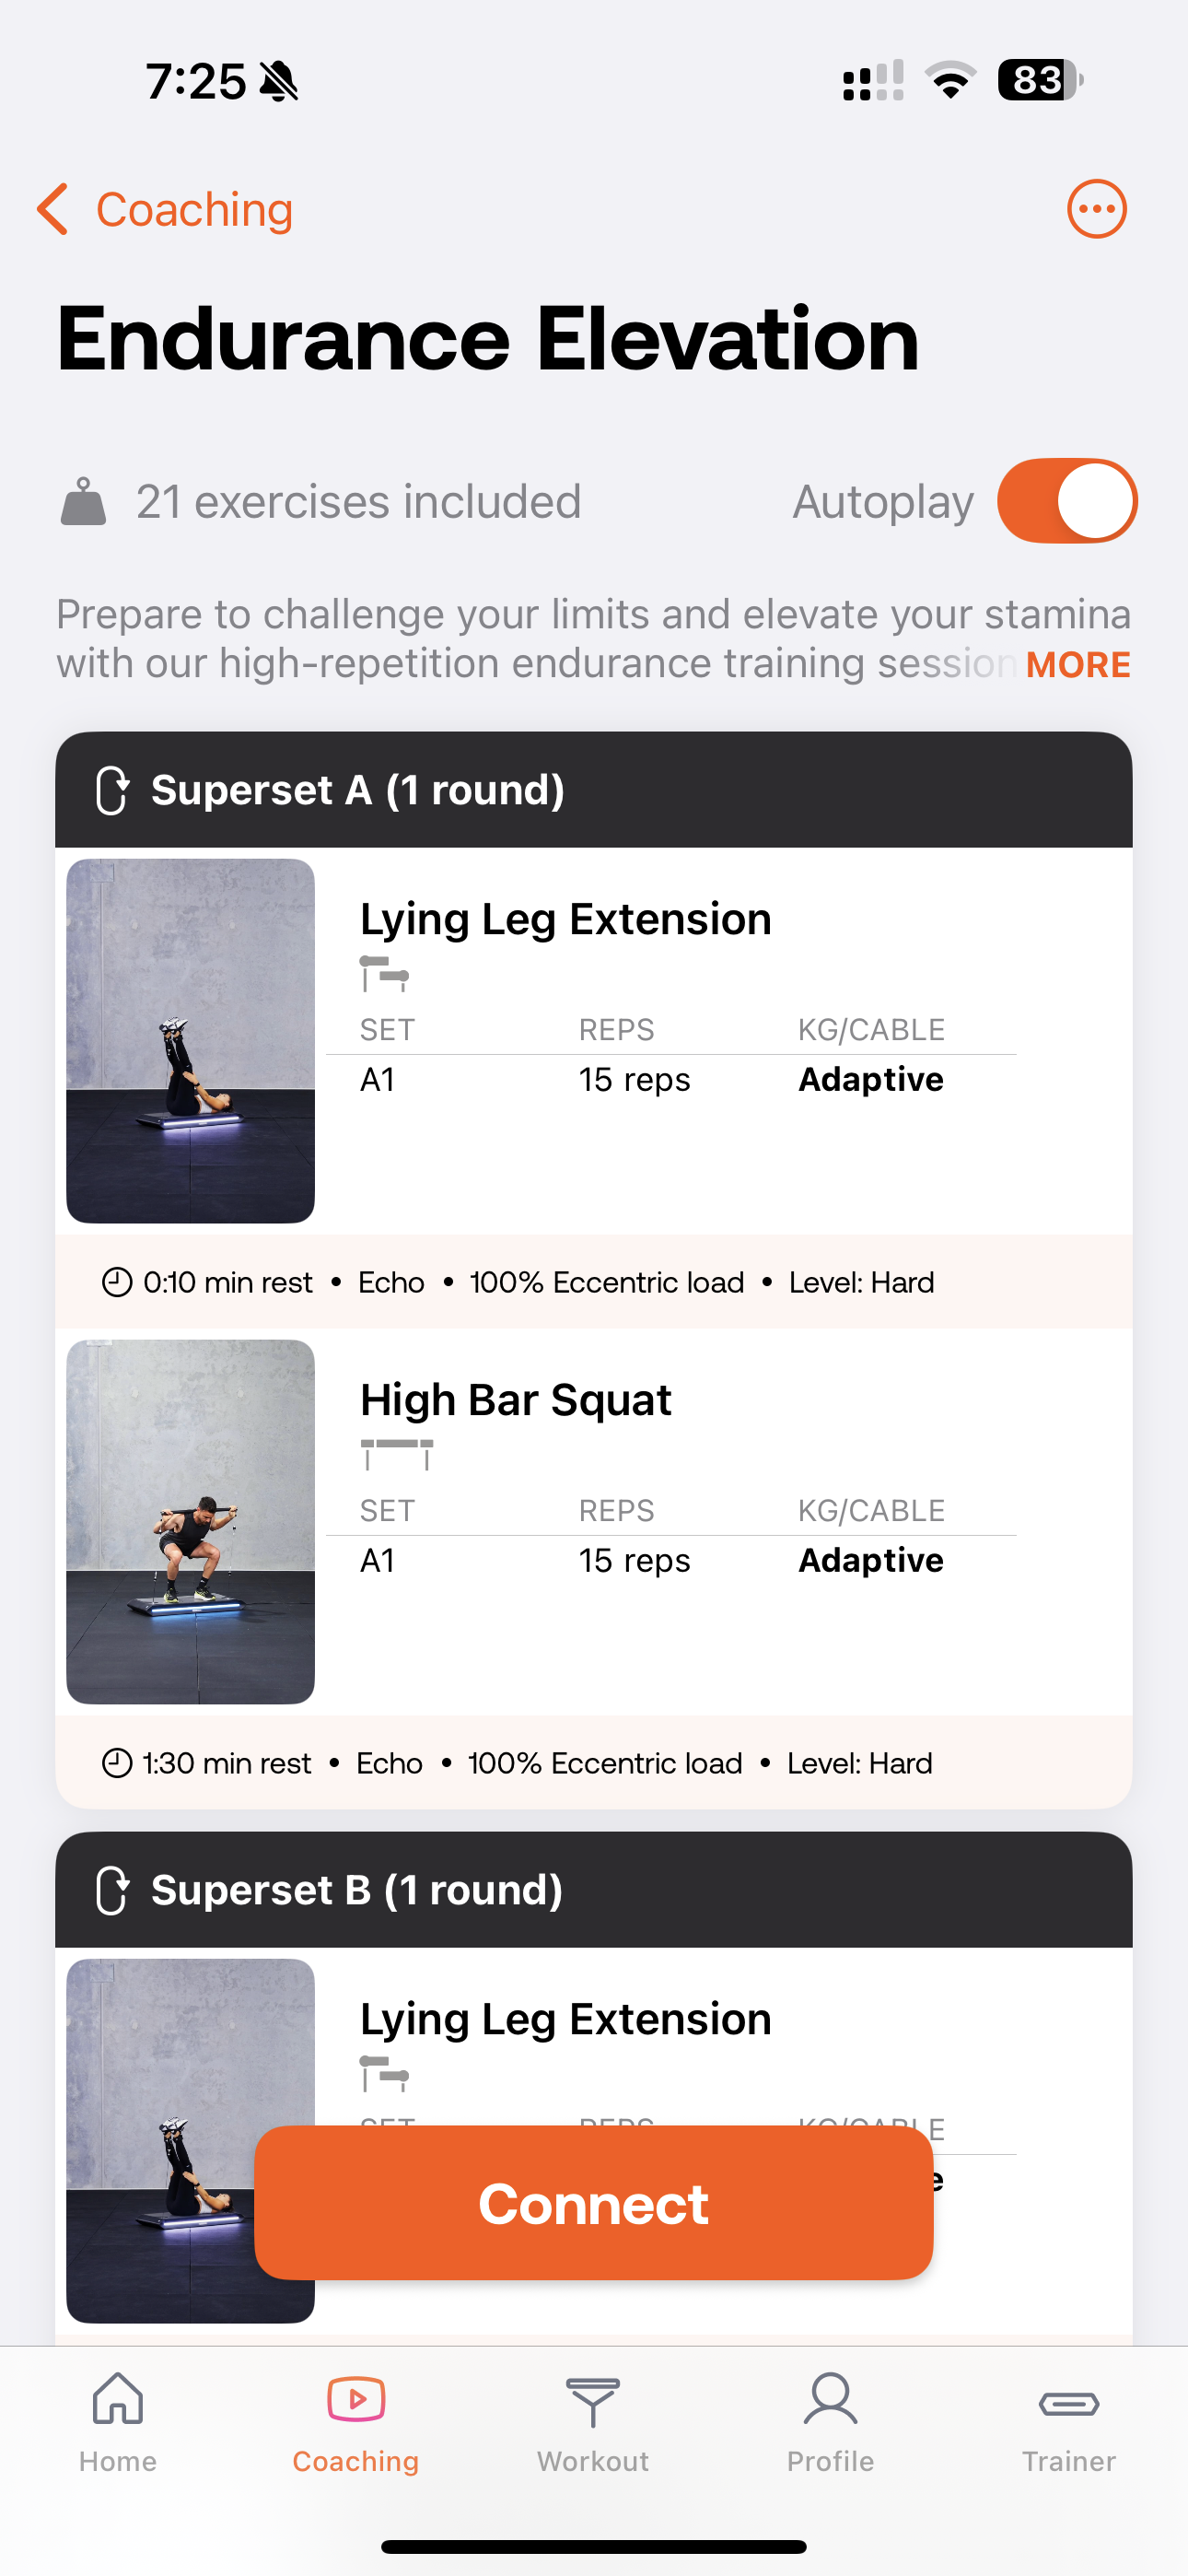This screenshot has height=2576, width=1188.
Task: Tap the orange Connect button
Action: pyautogui.click(x=594, y=2203)
